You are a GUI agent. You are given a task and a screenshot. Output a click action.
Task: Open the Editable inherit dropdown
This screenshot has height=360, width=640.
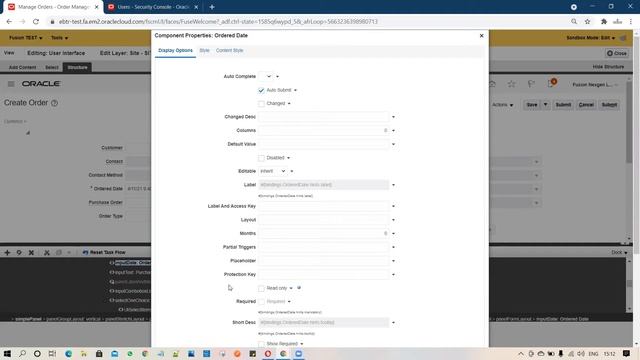273,171
